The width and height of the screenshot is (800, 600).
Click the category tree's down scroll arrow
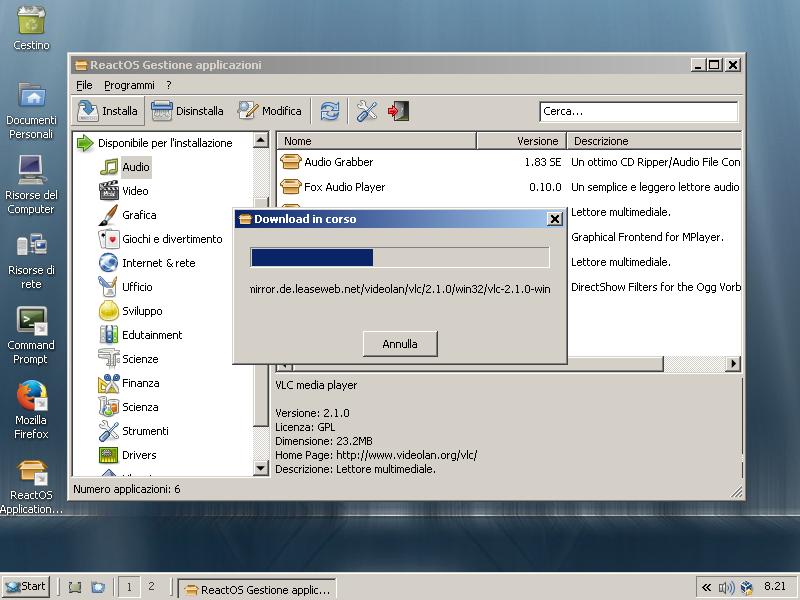261,467
